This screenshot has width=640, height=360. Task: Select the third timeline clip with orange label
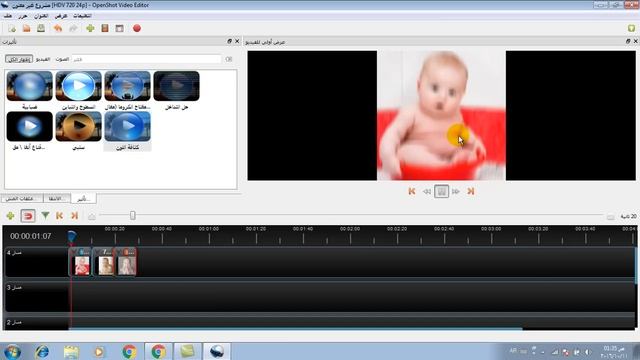point(127,262)
